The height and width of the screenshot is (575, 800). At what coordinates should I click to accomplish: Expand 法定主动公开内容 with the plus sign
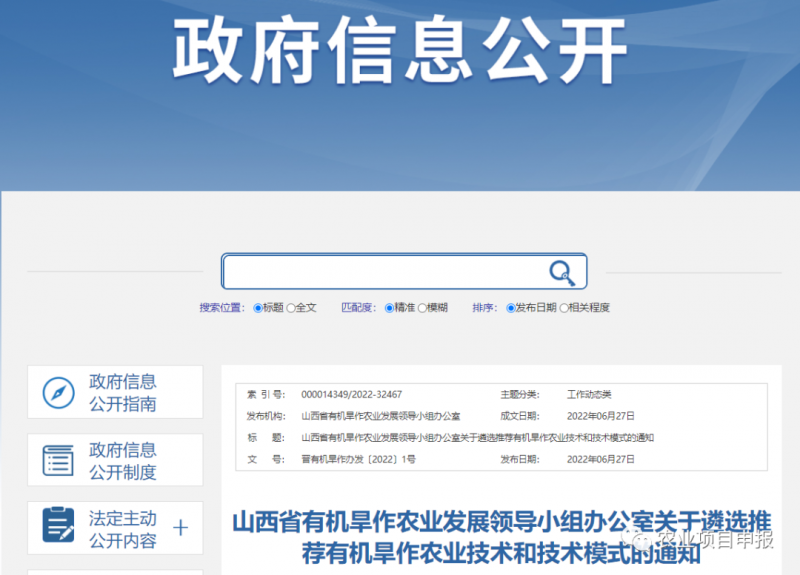(181, 528)
